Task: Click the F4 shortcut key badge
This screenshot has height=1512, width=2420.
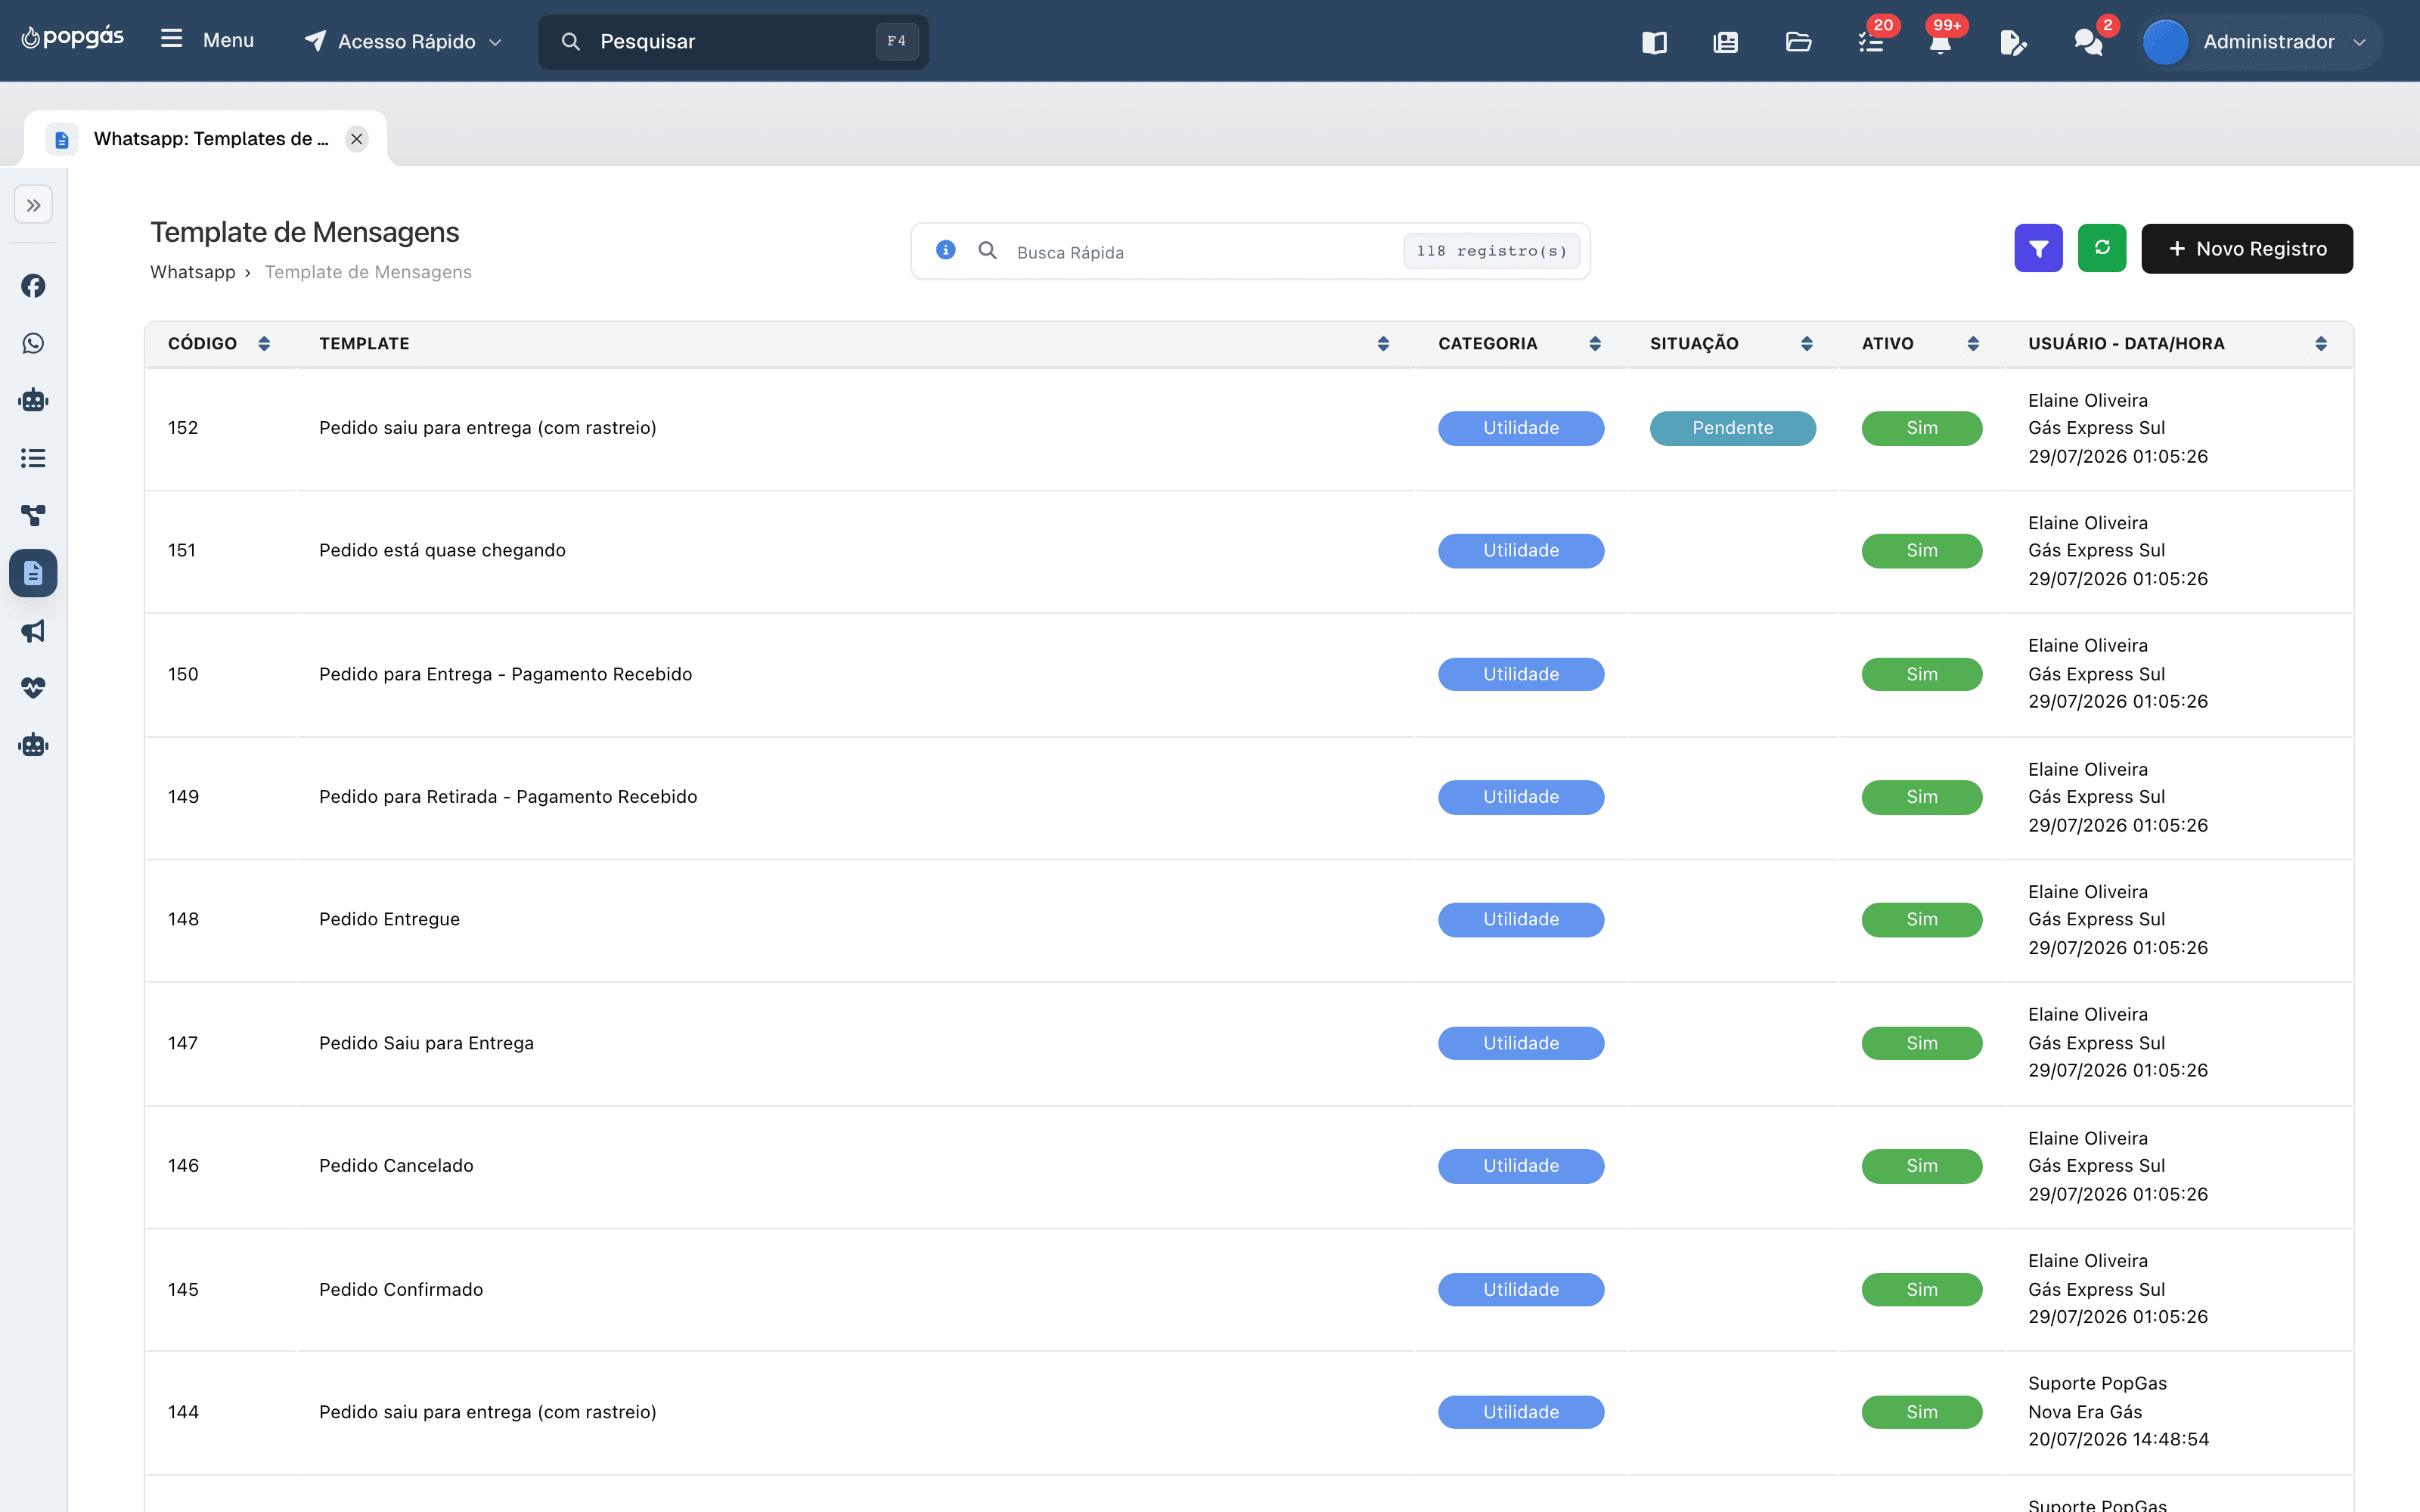Action: pyautogui.click(x=896, y=41)
